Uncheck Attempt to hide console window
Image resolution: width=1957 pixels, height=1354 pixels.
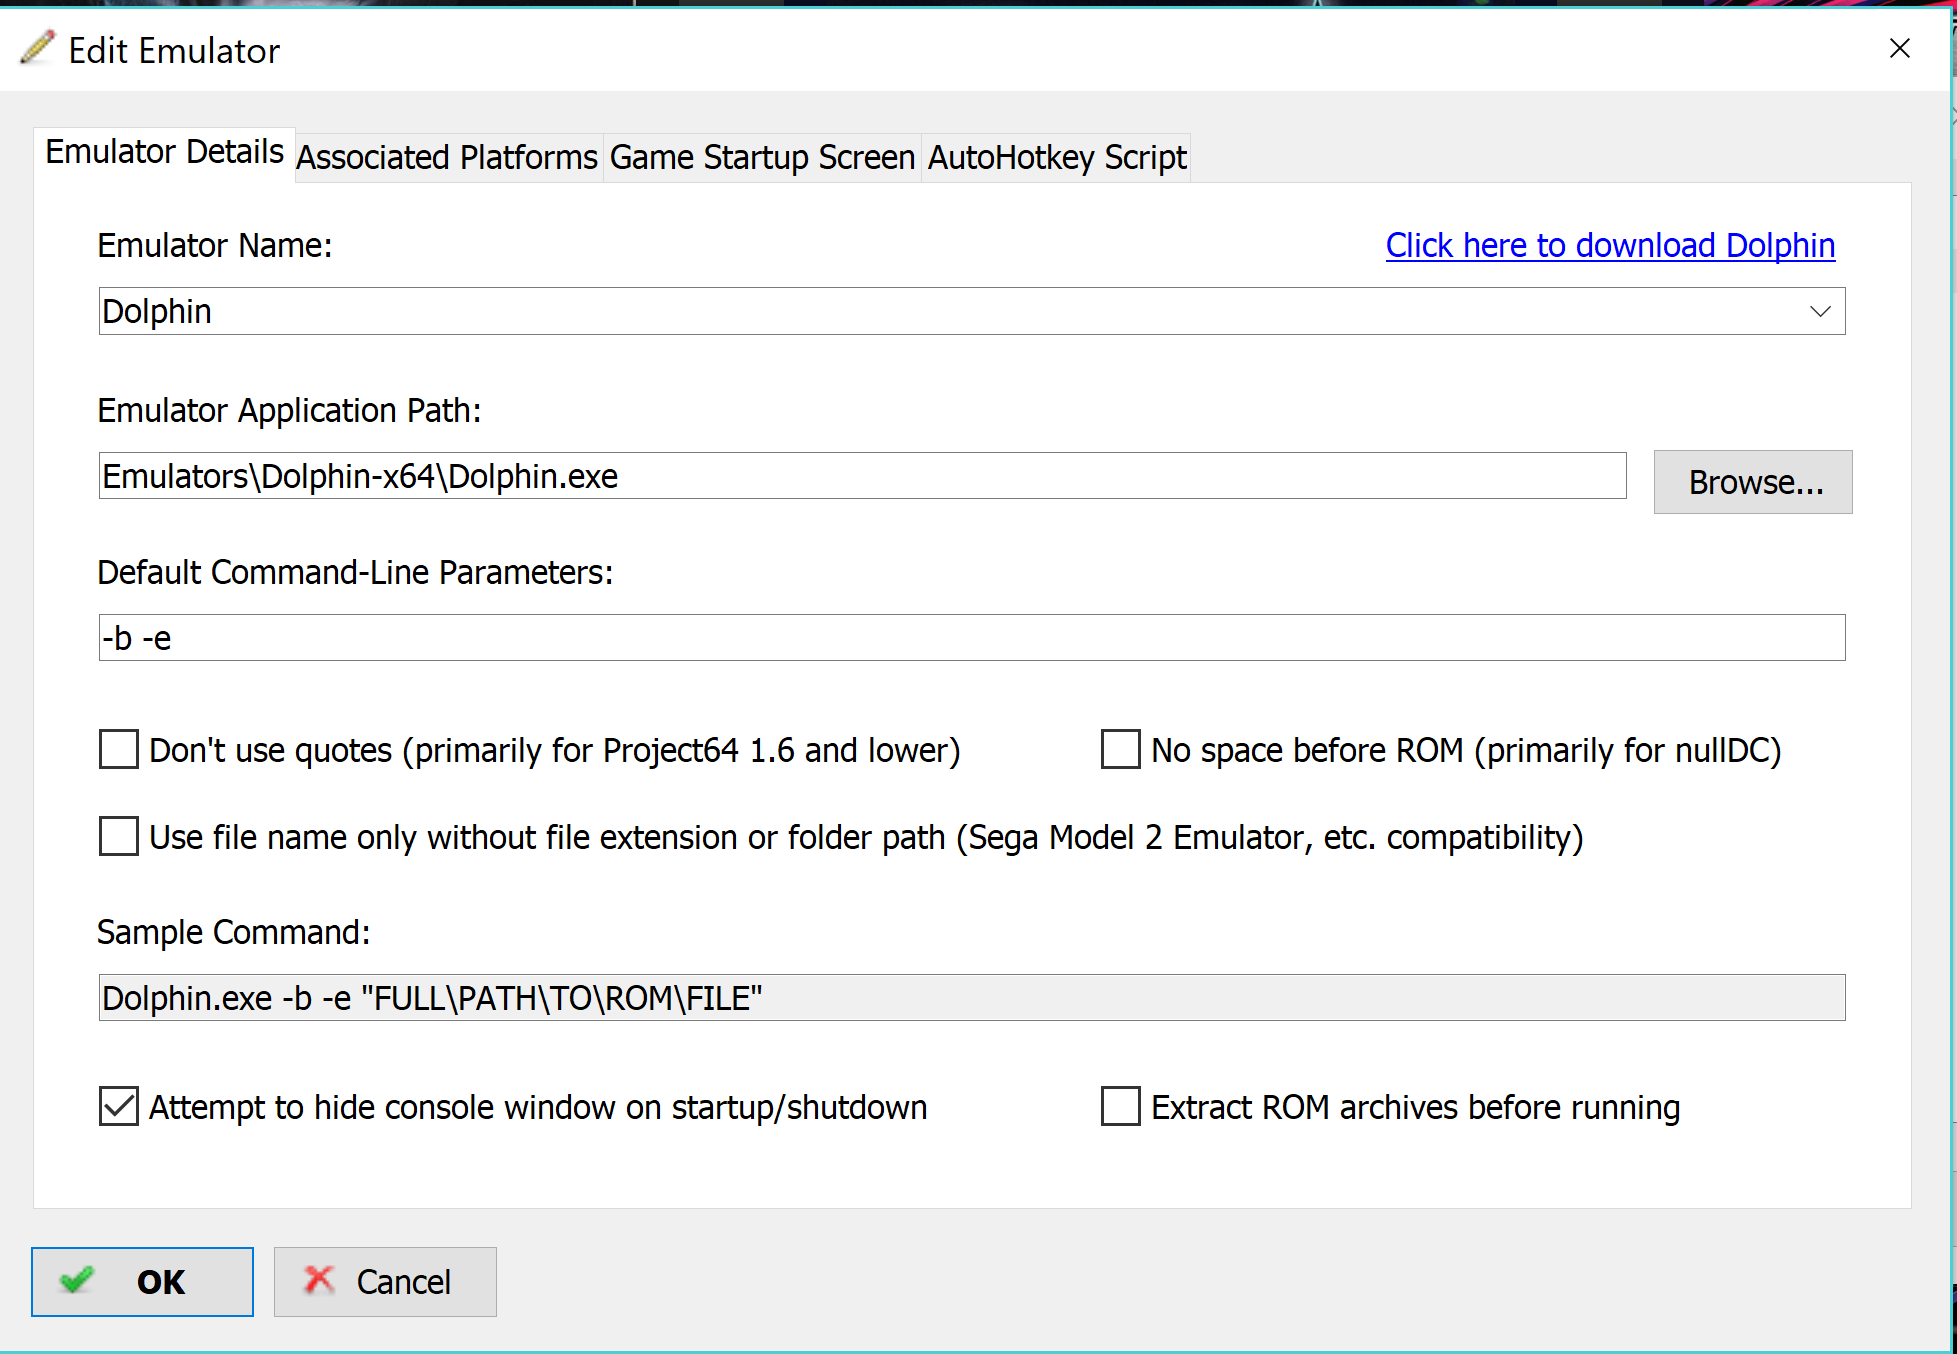[x=119, y=1106]
